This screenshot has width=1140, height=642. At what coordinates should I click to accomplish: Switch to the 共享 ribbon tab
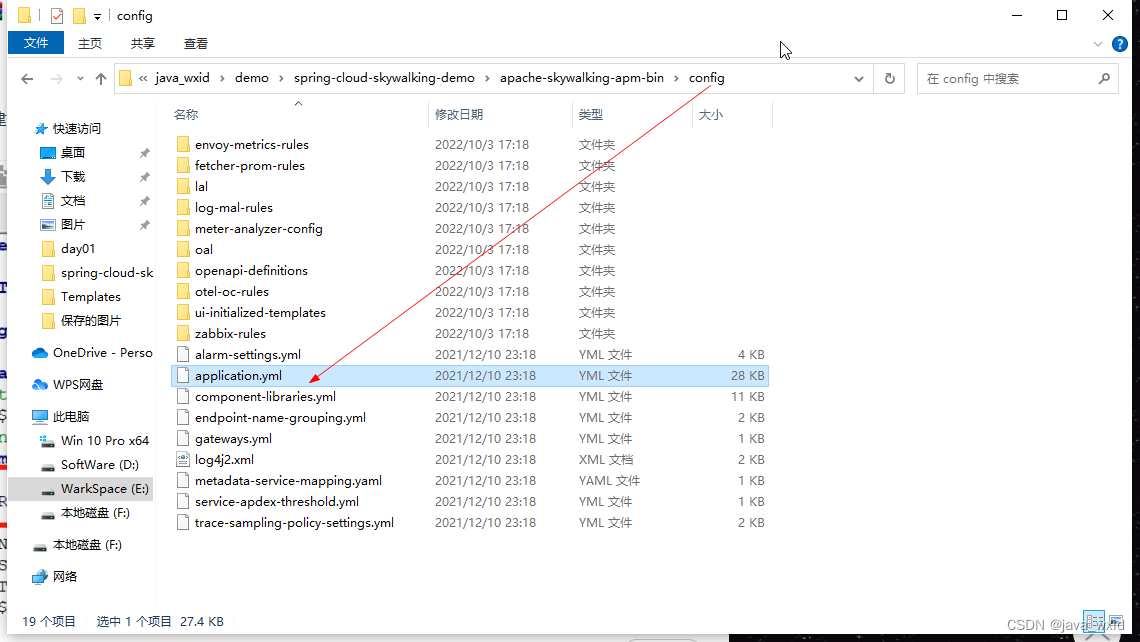142,44
